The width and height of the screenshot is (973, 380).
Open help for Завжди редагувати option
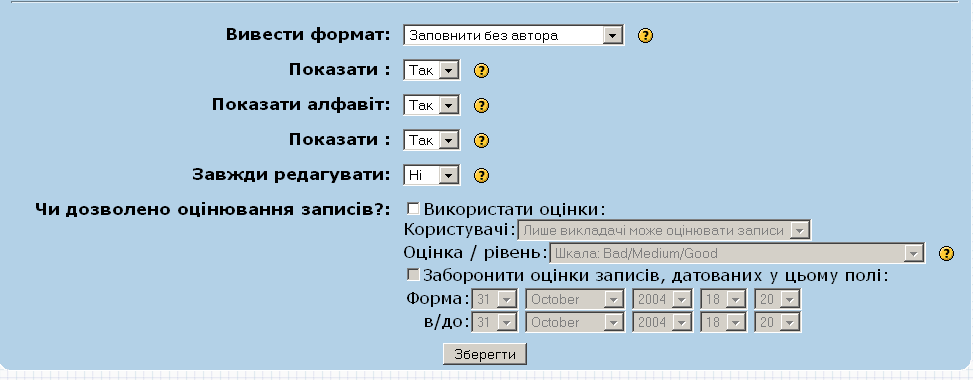(x=482, y=176)
